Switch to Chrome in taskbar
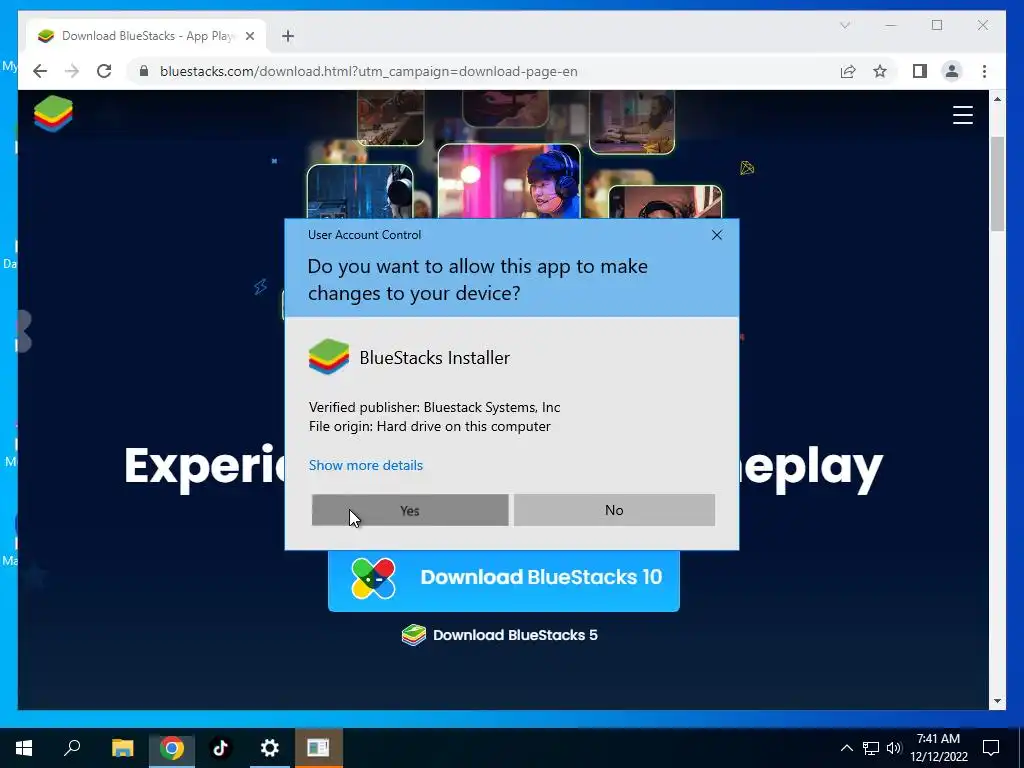This screenshot has width=1024, height=768. coord(172,748)
